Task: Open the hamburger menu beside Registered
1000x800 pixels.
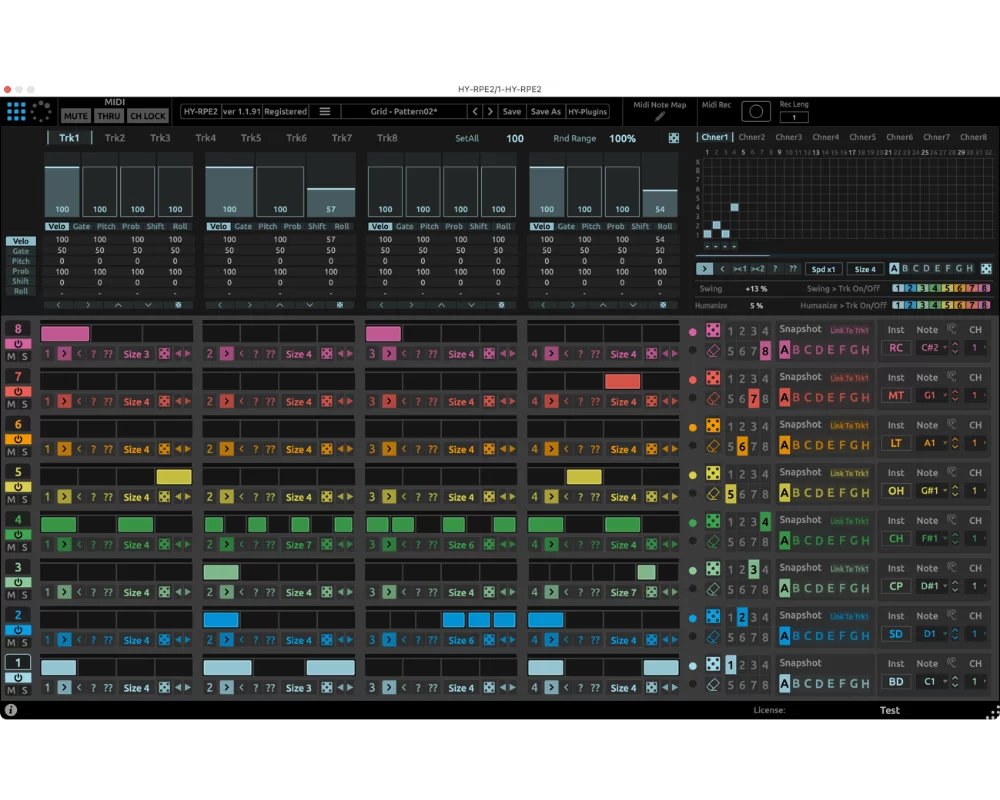Action: click(x=325, y=112)
